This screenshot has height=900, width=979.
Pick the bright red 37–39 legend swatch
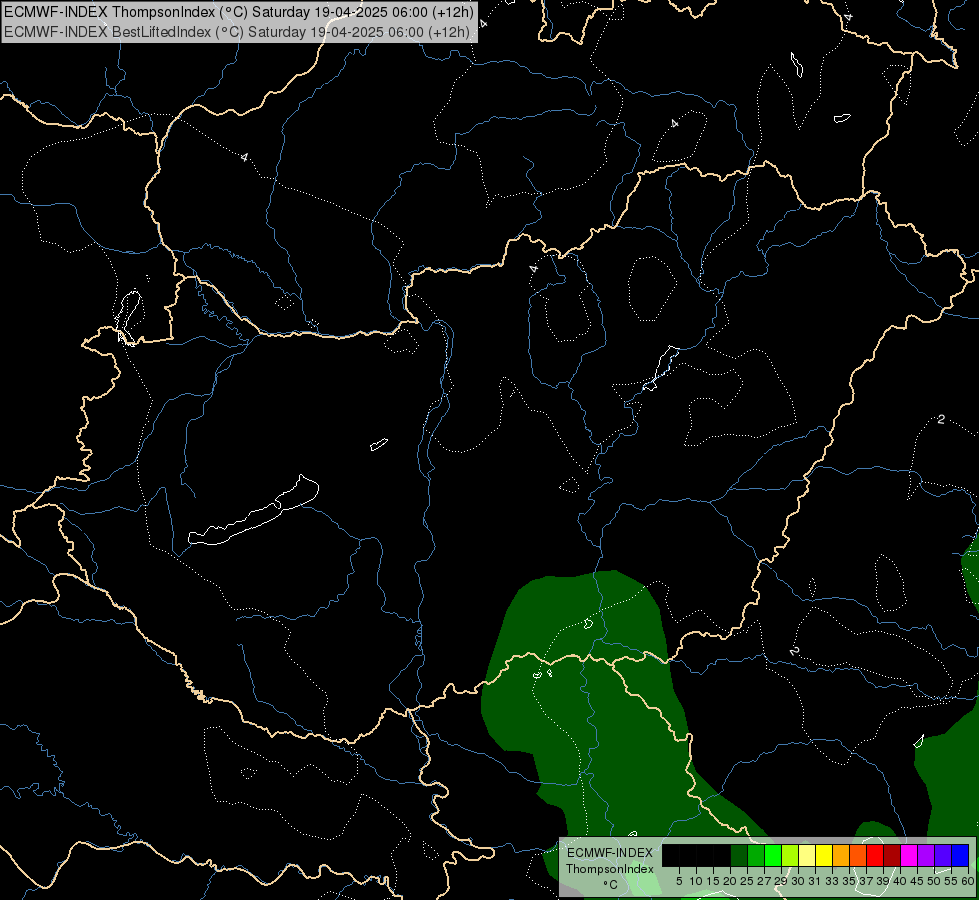[x=875, y=855]
